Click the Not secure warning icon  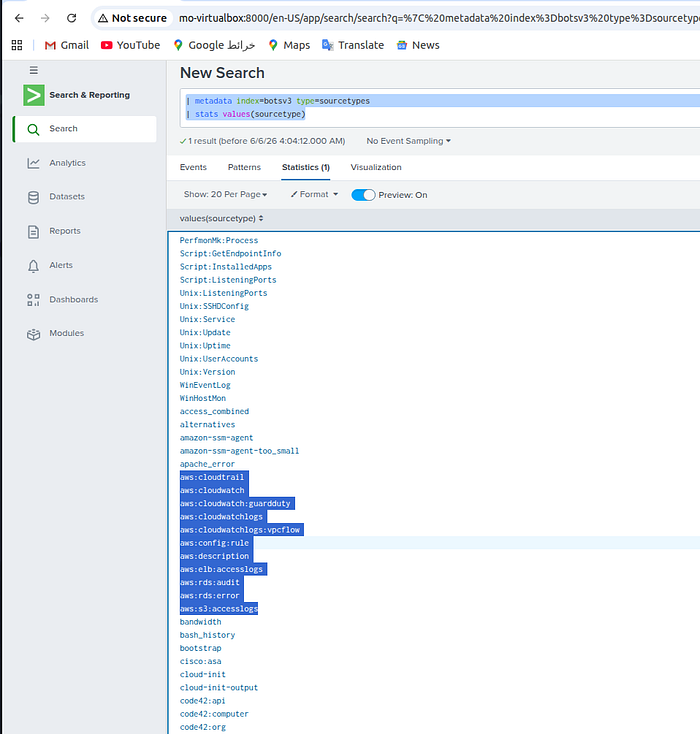pyautogui.click(x=103, y=18)
